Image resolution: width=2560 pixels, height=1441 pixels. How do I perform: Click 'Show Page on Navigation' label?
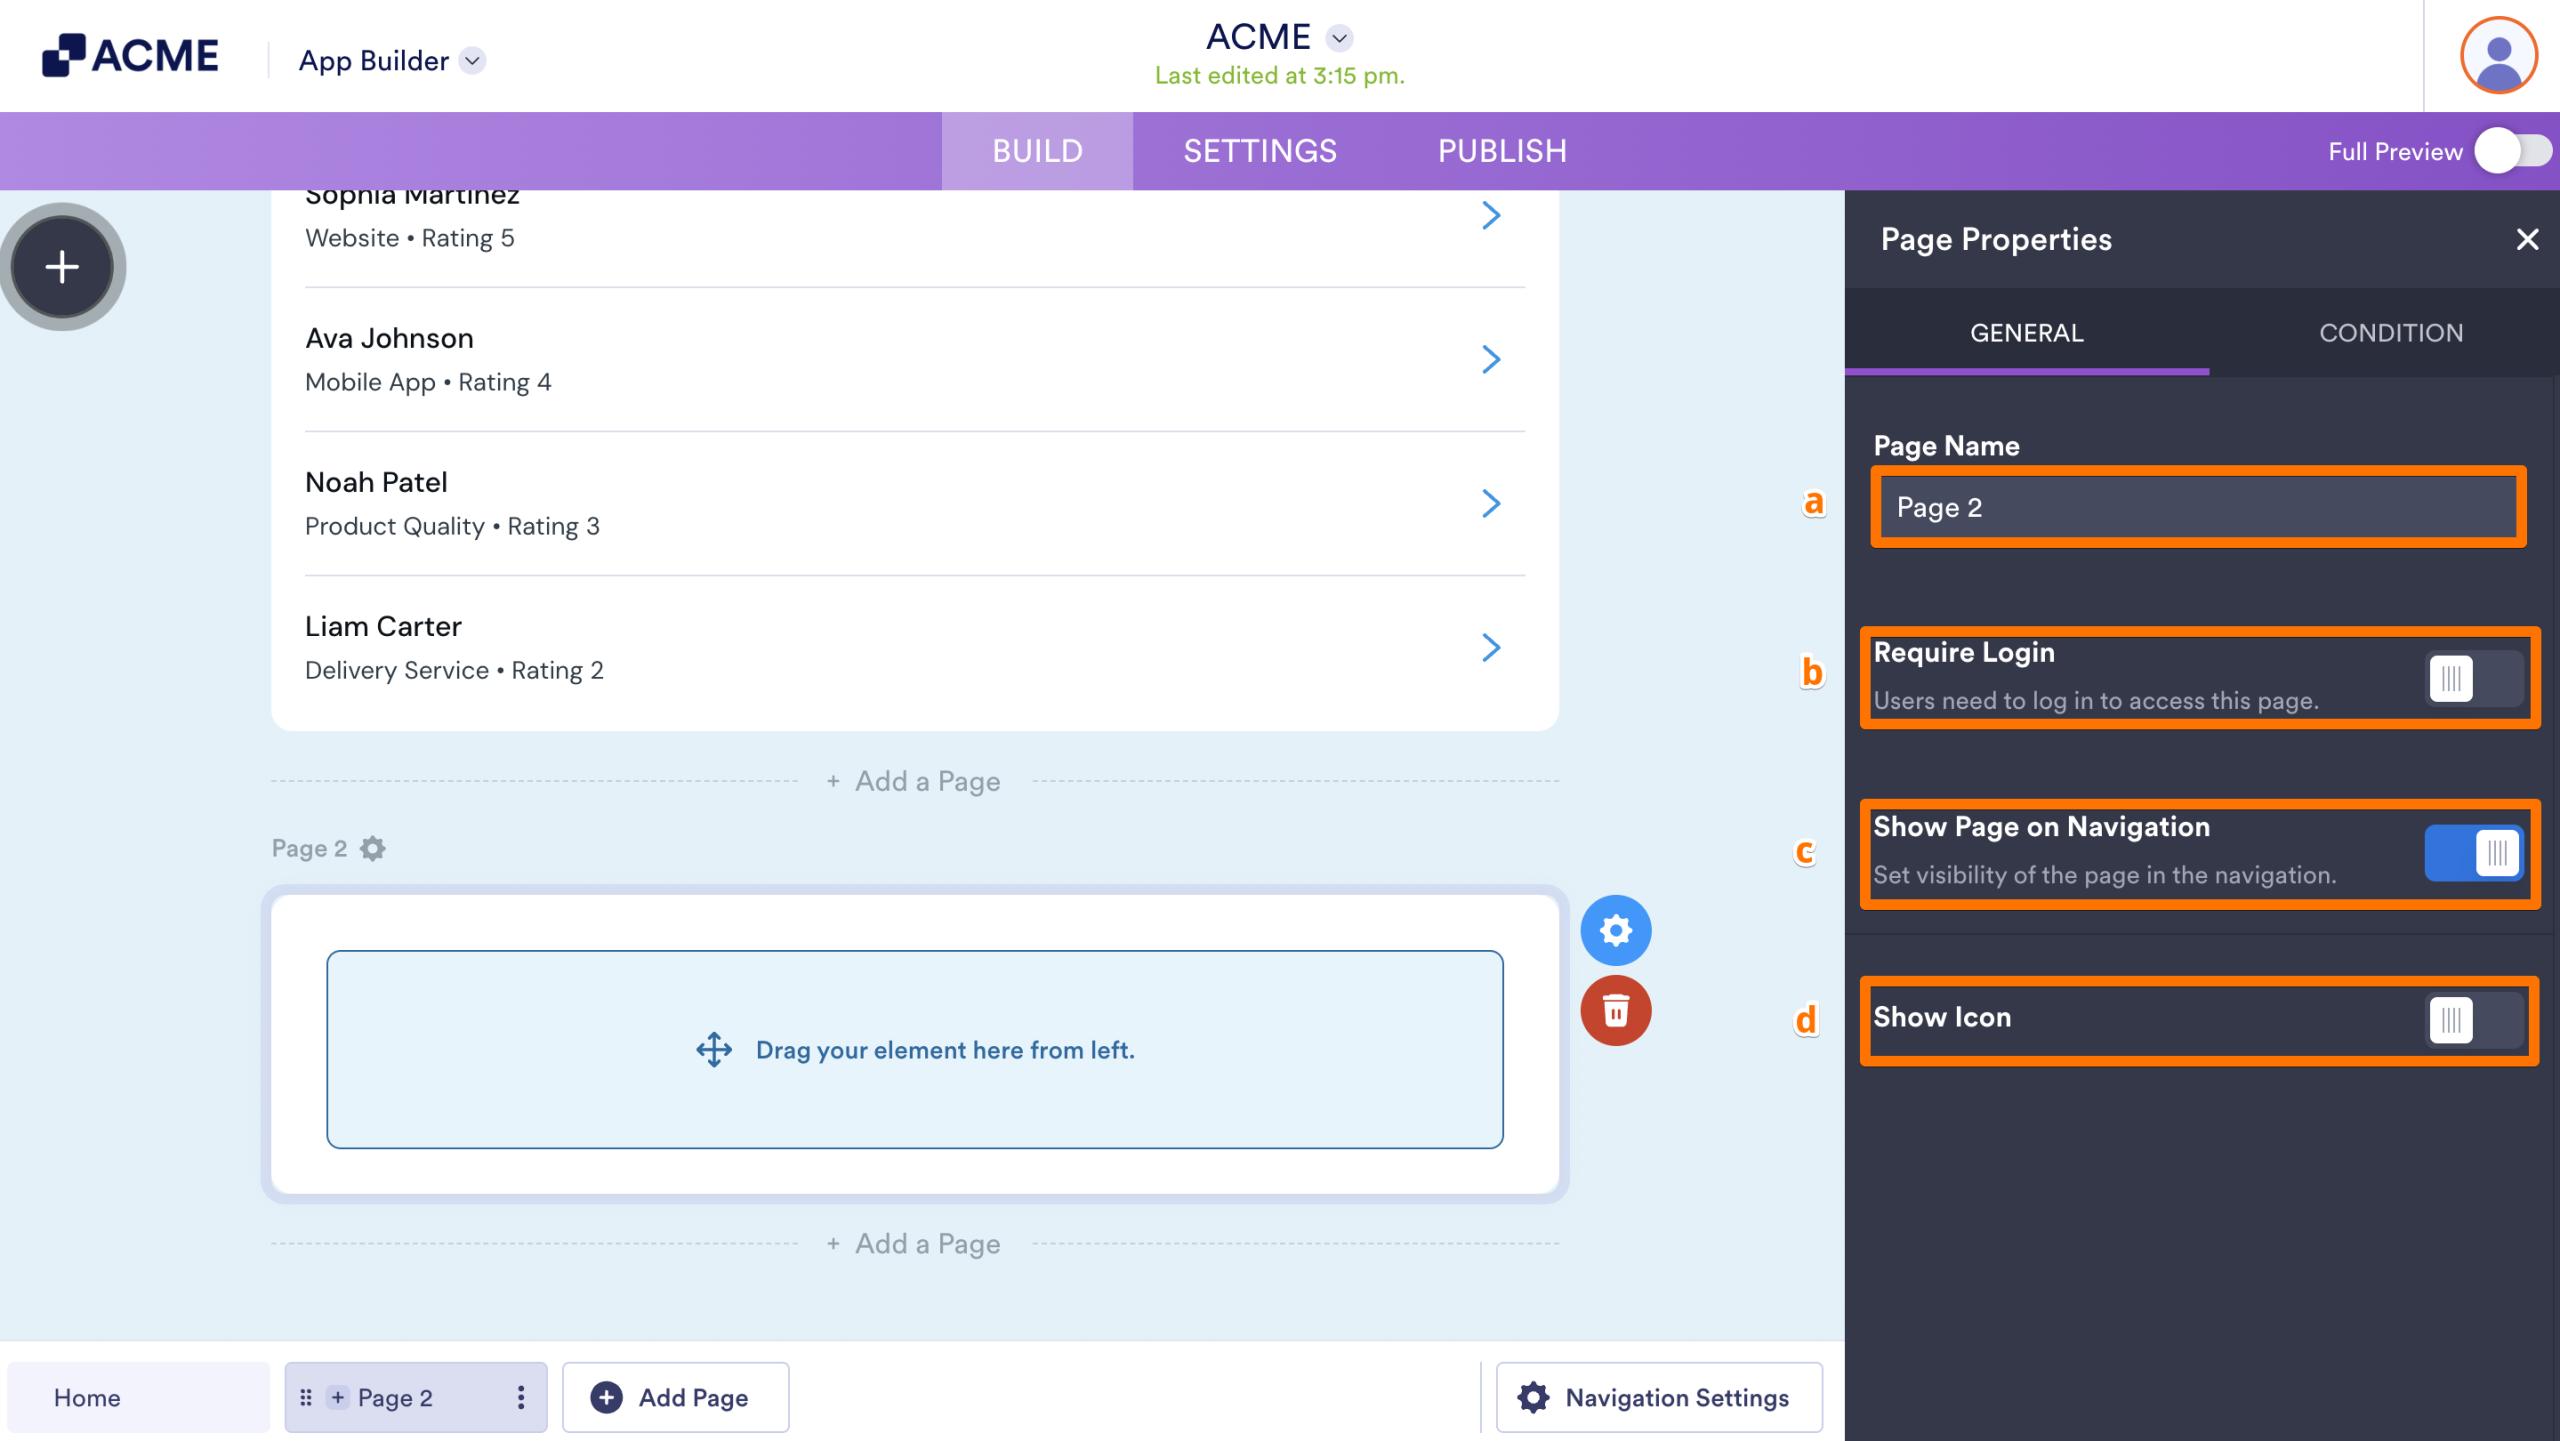click(2041, 827)
